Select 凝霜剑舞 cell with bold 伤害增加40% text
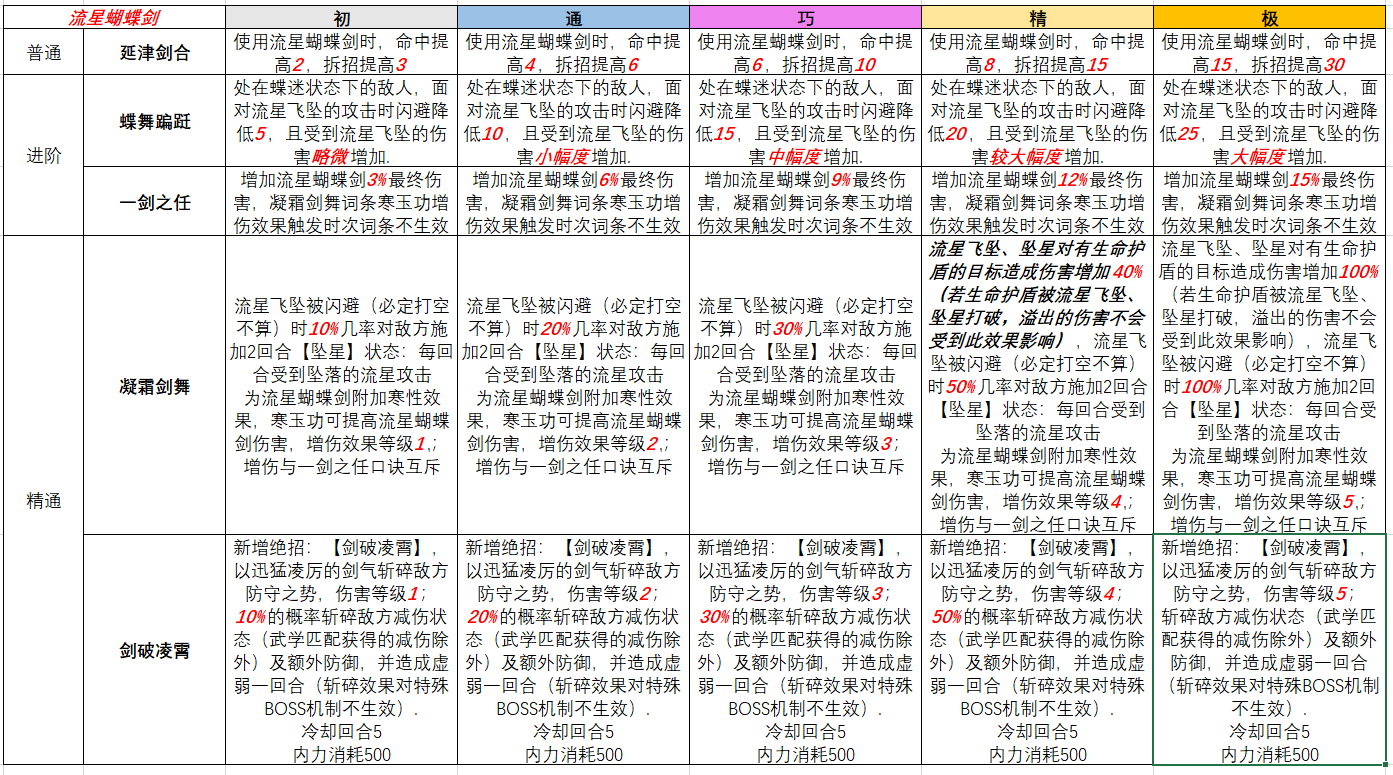The width and height of the screenshot is (1393, 775). [x=1037, y=385]
